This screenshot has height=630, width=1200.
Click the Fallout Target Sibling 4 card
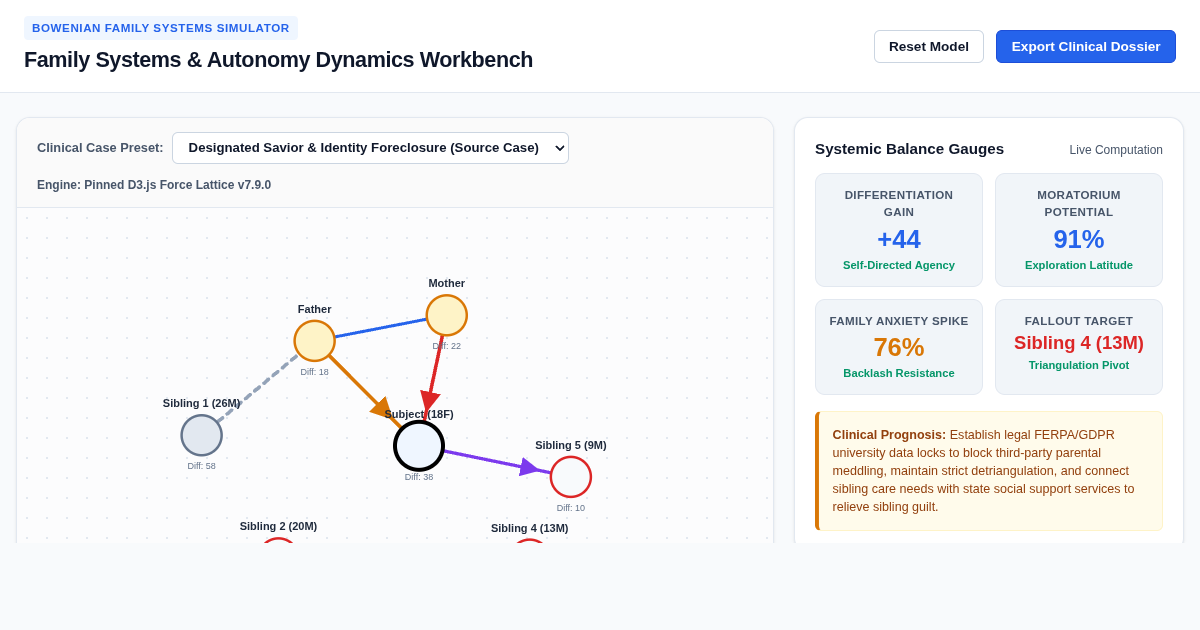pyautogui.click(x=1079, y=347)
